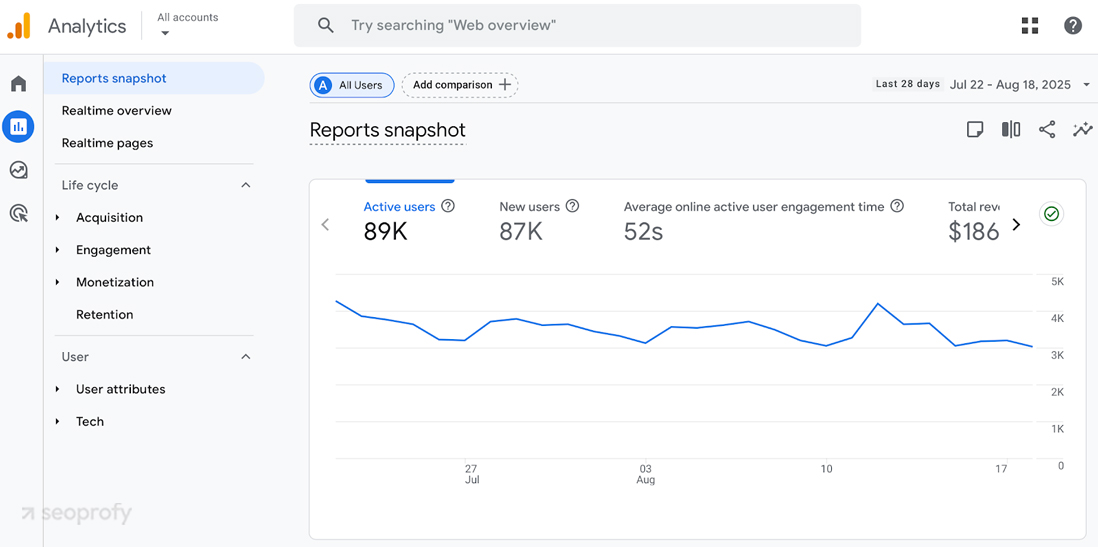Click the customize report note icon
Image resolution: width=1098 pixels, height=547 pixels.
coord(975,130)
